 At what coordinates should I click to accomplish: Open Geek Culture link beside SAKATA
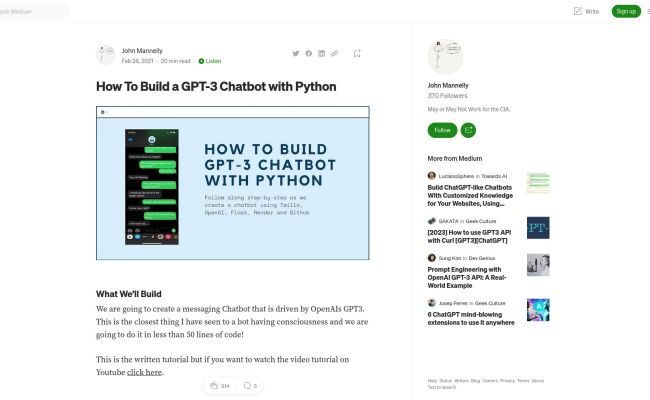[x=481, y=221]
